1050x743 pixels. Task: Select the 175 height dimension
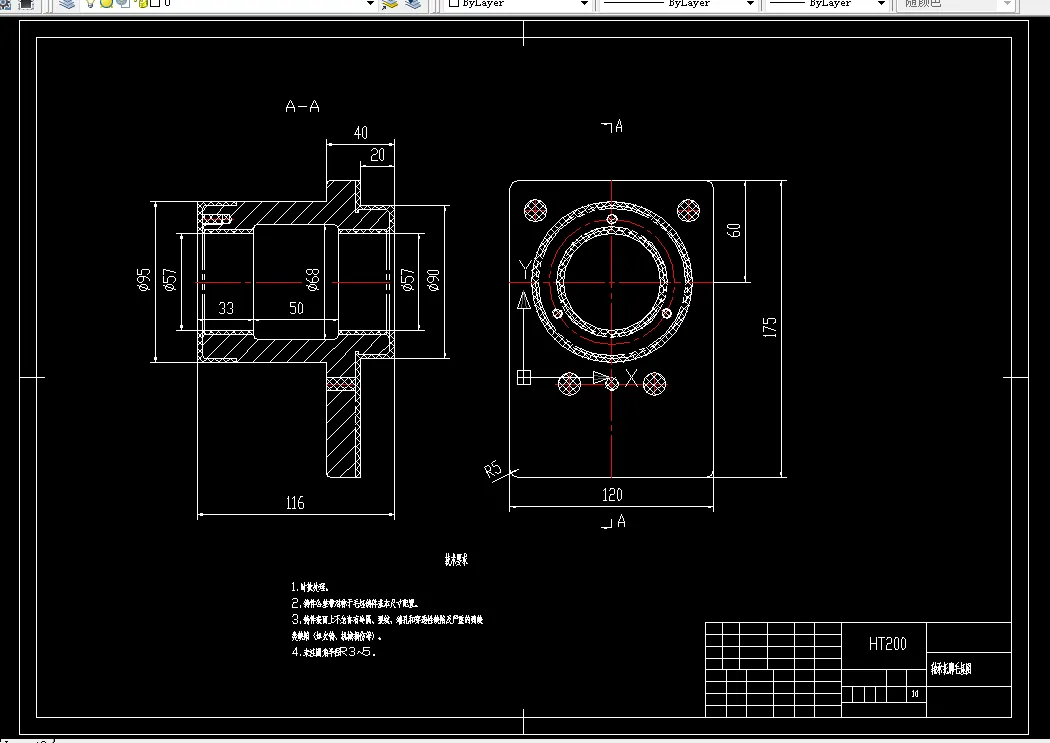770,327
